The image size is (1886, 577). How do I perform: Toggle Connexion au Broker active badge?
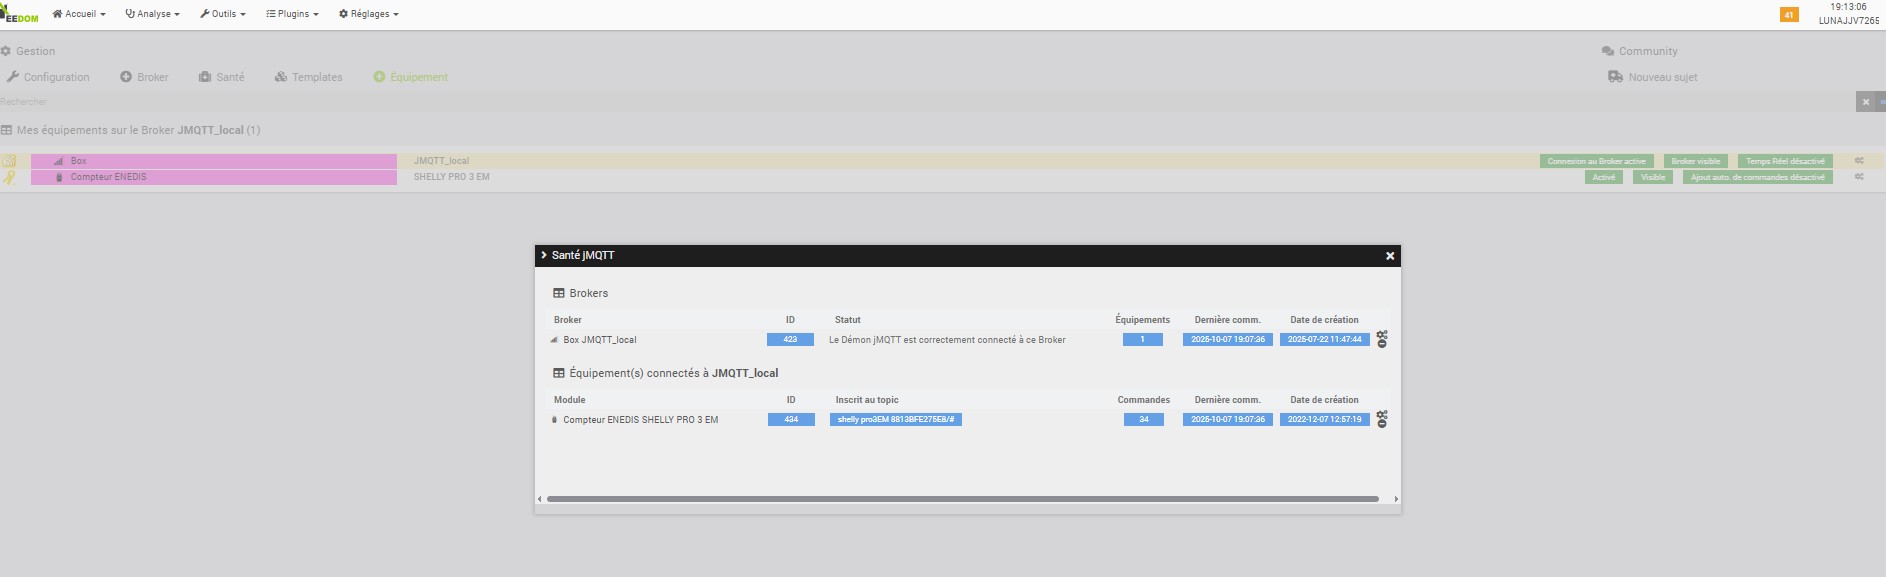1596,161
